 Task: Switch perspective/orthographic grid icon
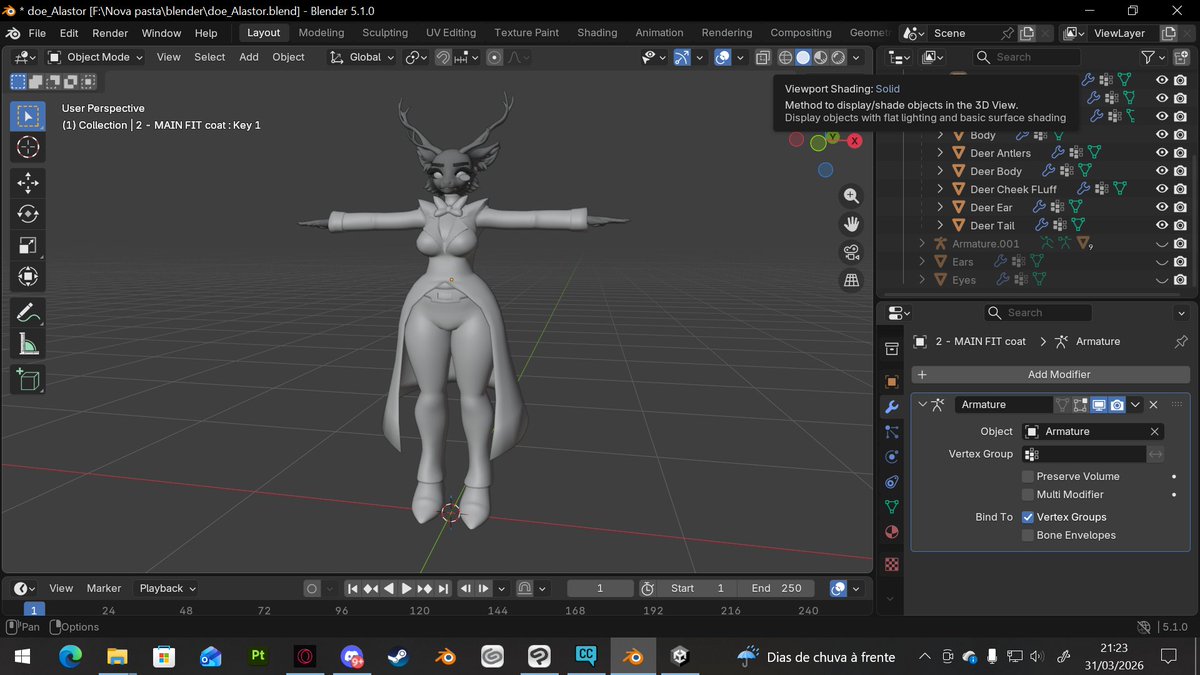[852, 281]
